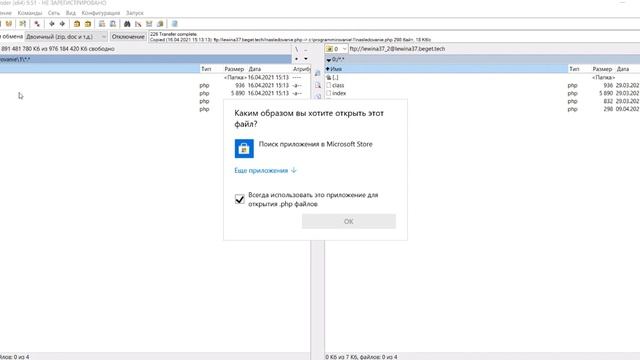Open the Конфигурация menu
The height and width of the screenshot is (360, 640).
coord(101,13)
